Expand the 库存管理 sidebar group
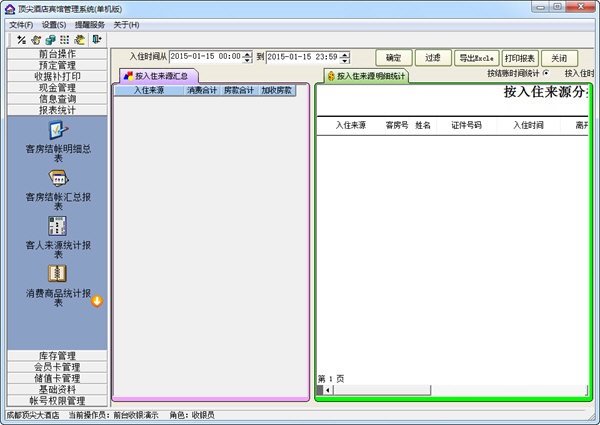 coord(57,356)
